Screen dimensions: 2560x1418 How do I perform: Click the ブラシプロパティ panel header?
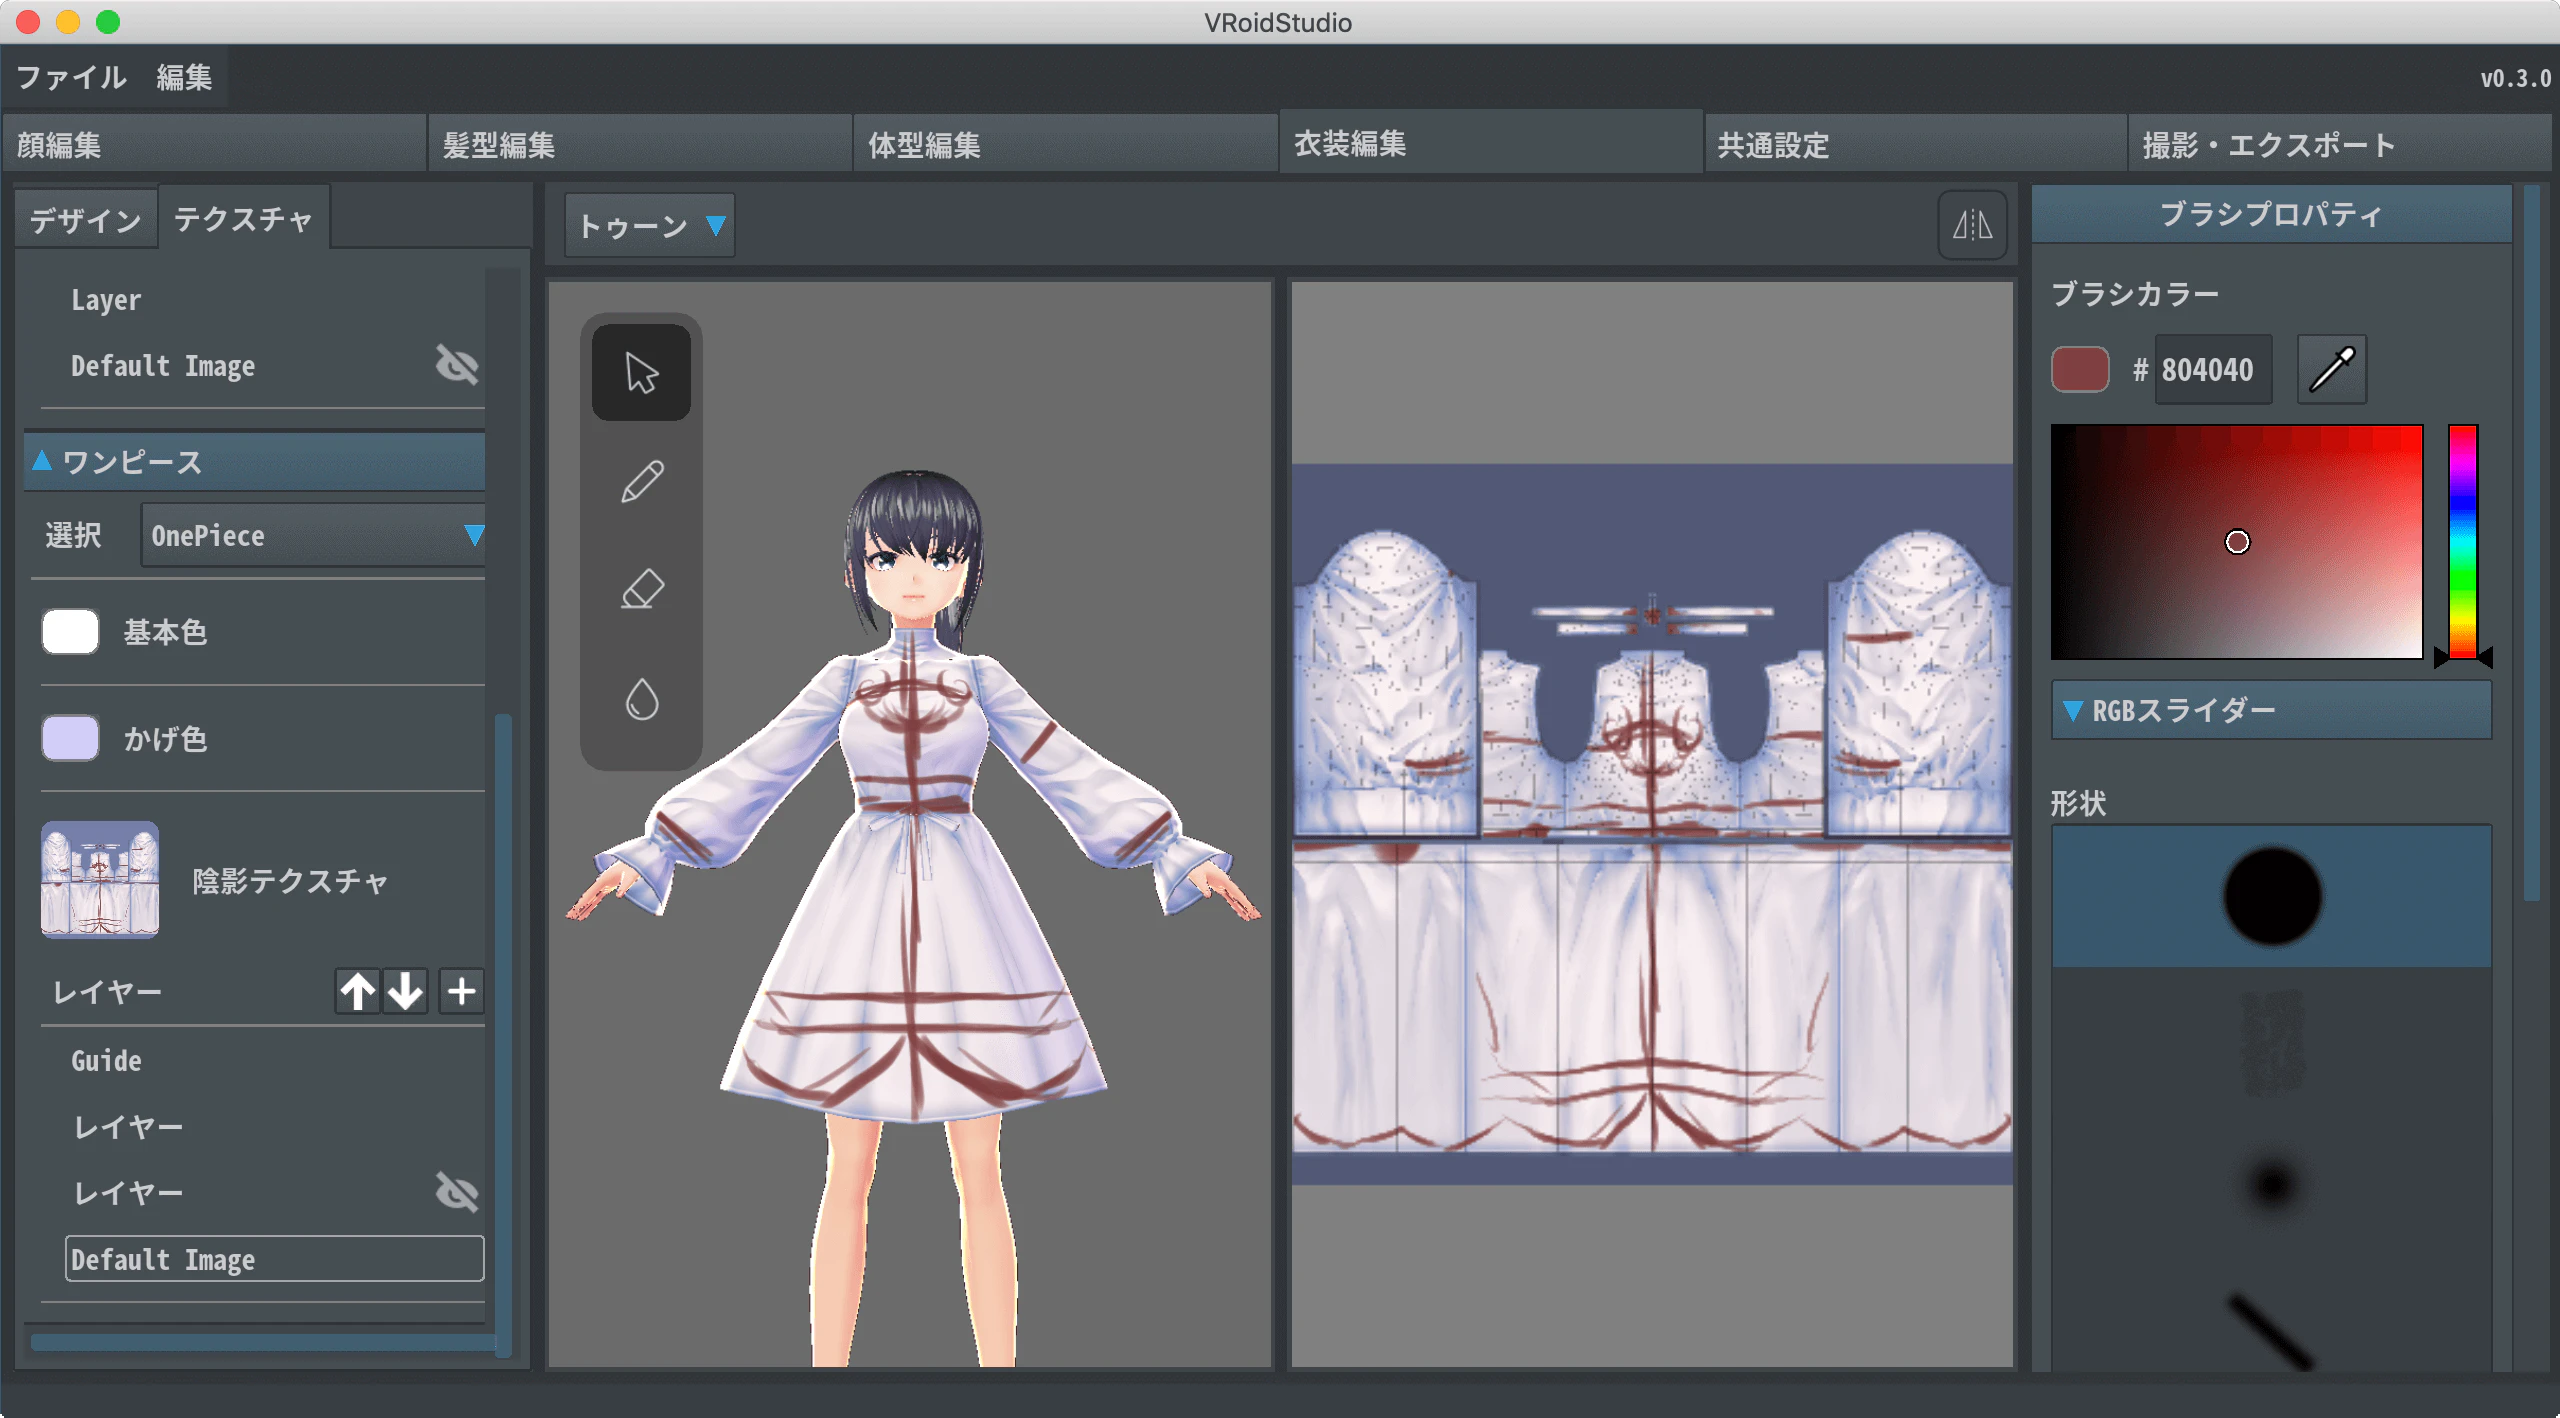coord(2271,214)
